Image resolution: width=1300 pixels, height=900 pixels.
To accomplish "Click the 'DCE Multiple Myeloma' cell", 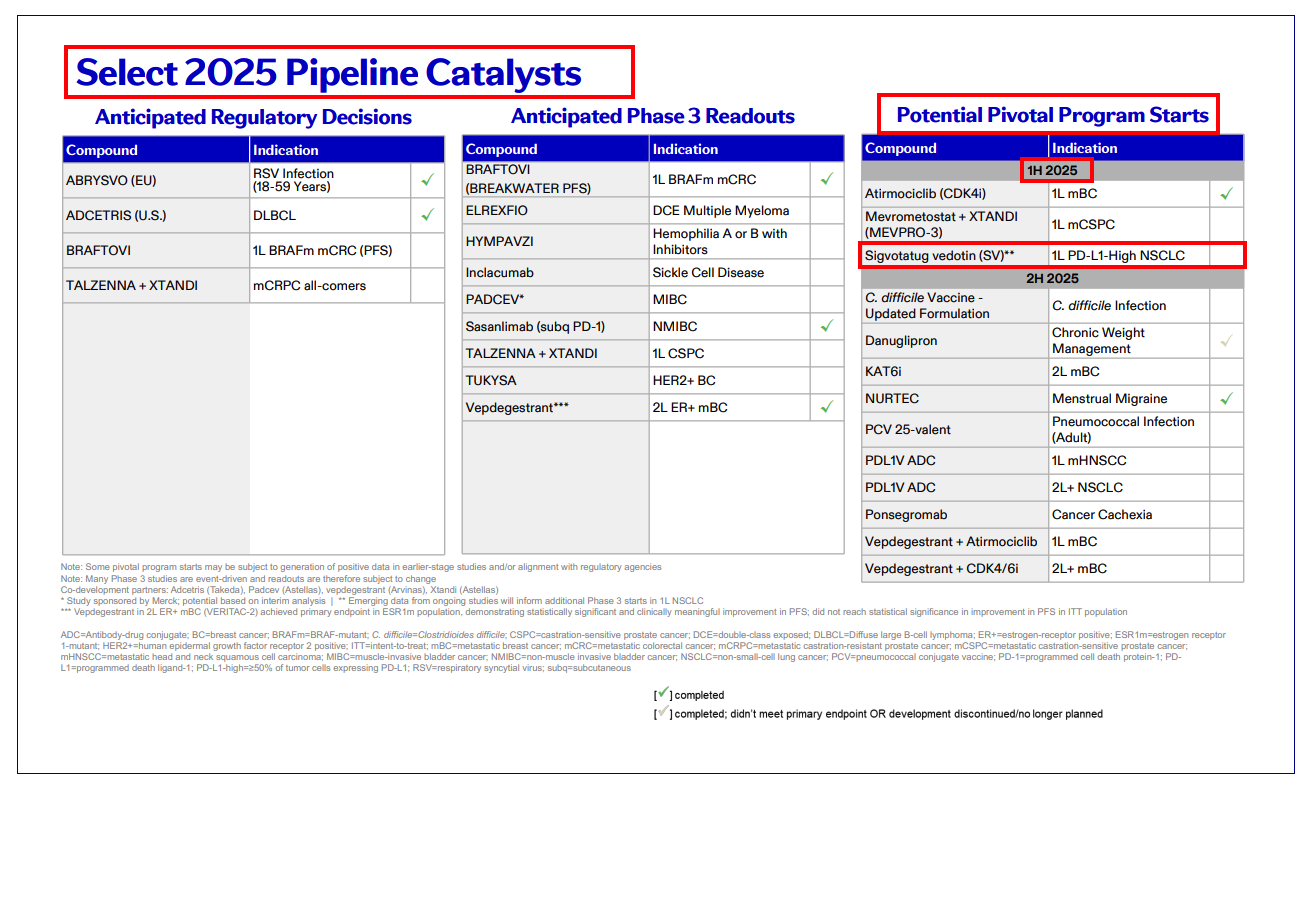I will pos(730,210).
